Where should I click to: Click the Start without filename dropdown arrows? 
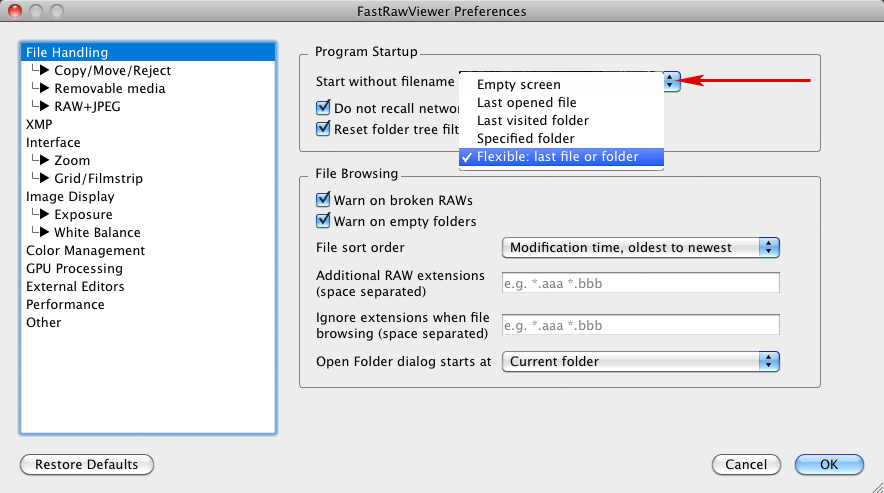[671, 82]
